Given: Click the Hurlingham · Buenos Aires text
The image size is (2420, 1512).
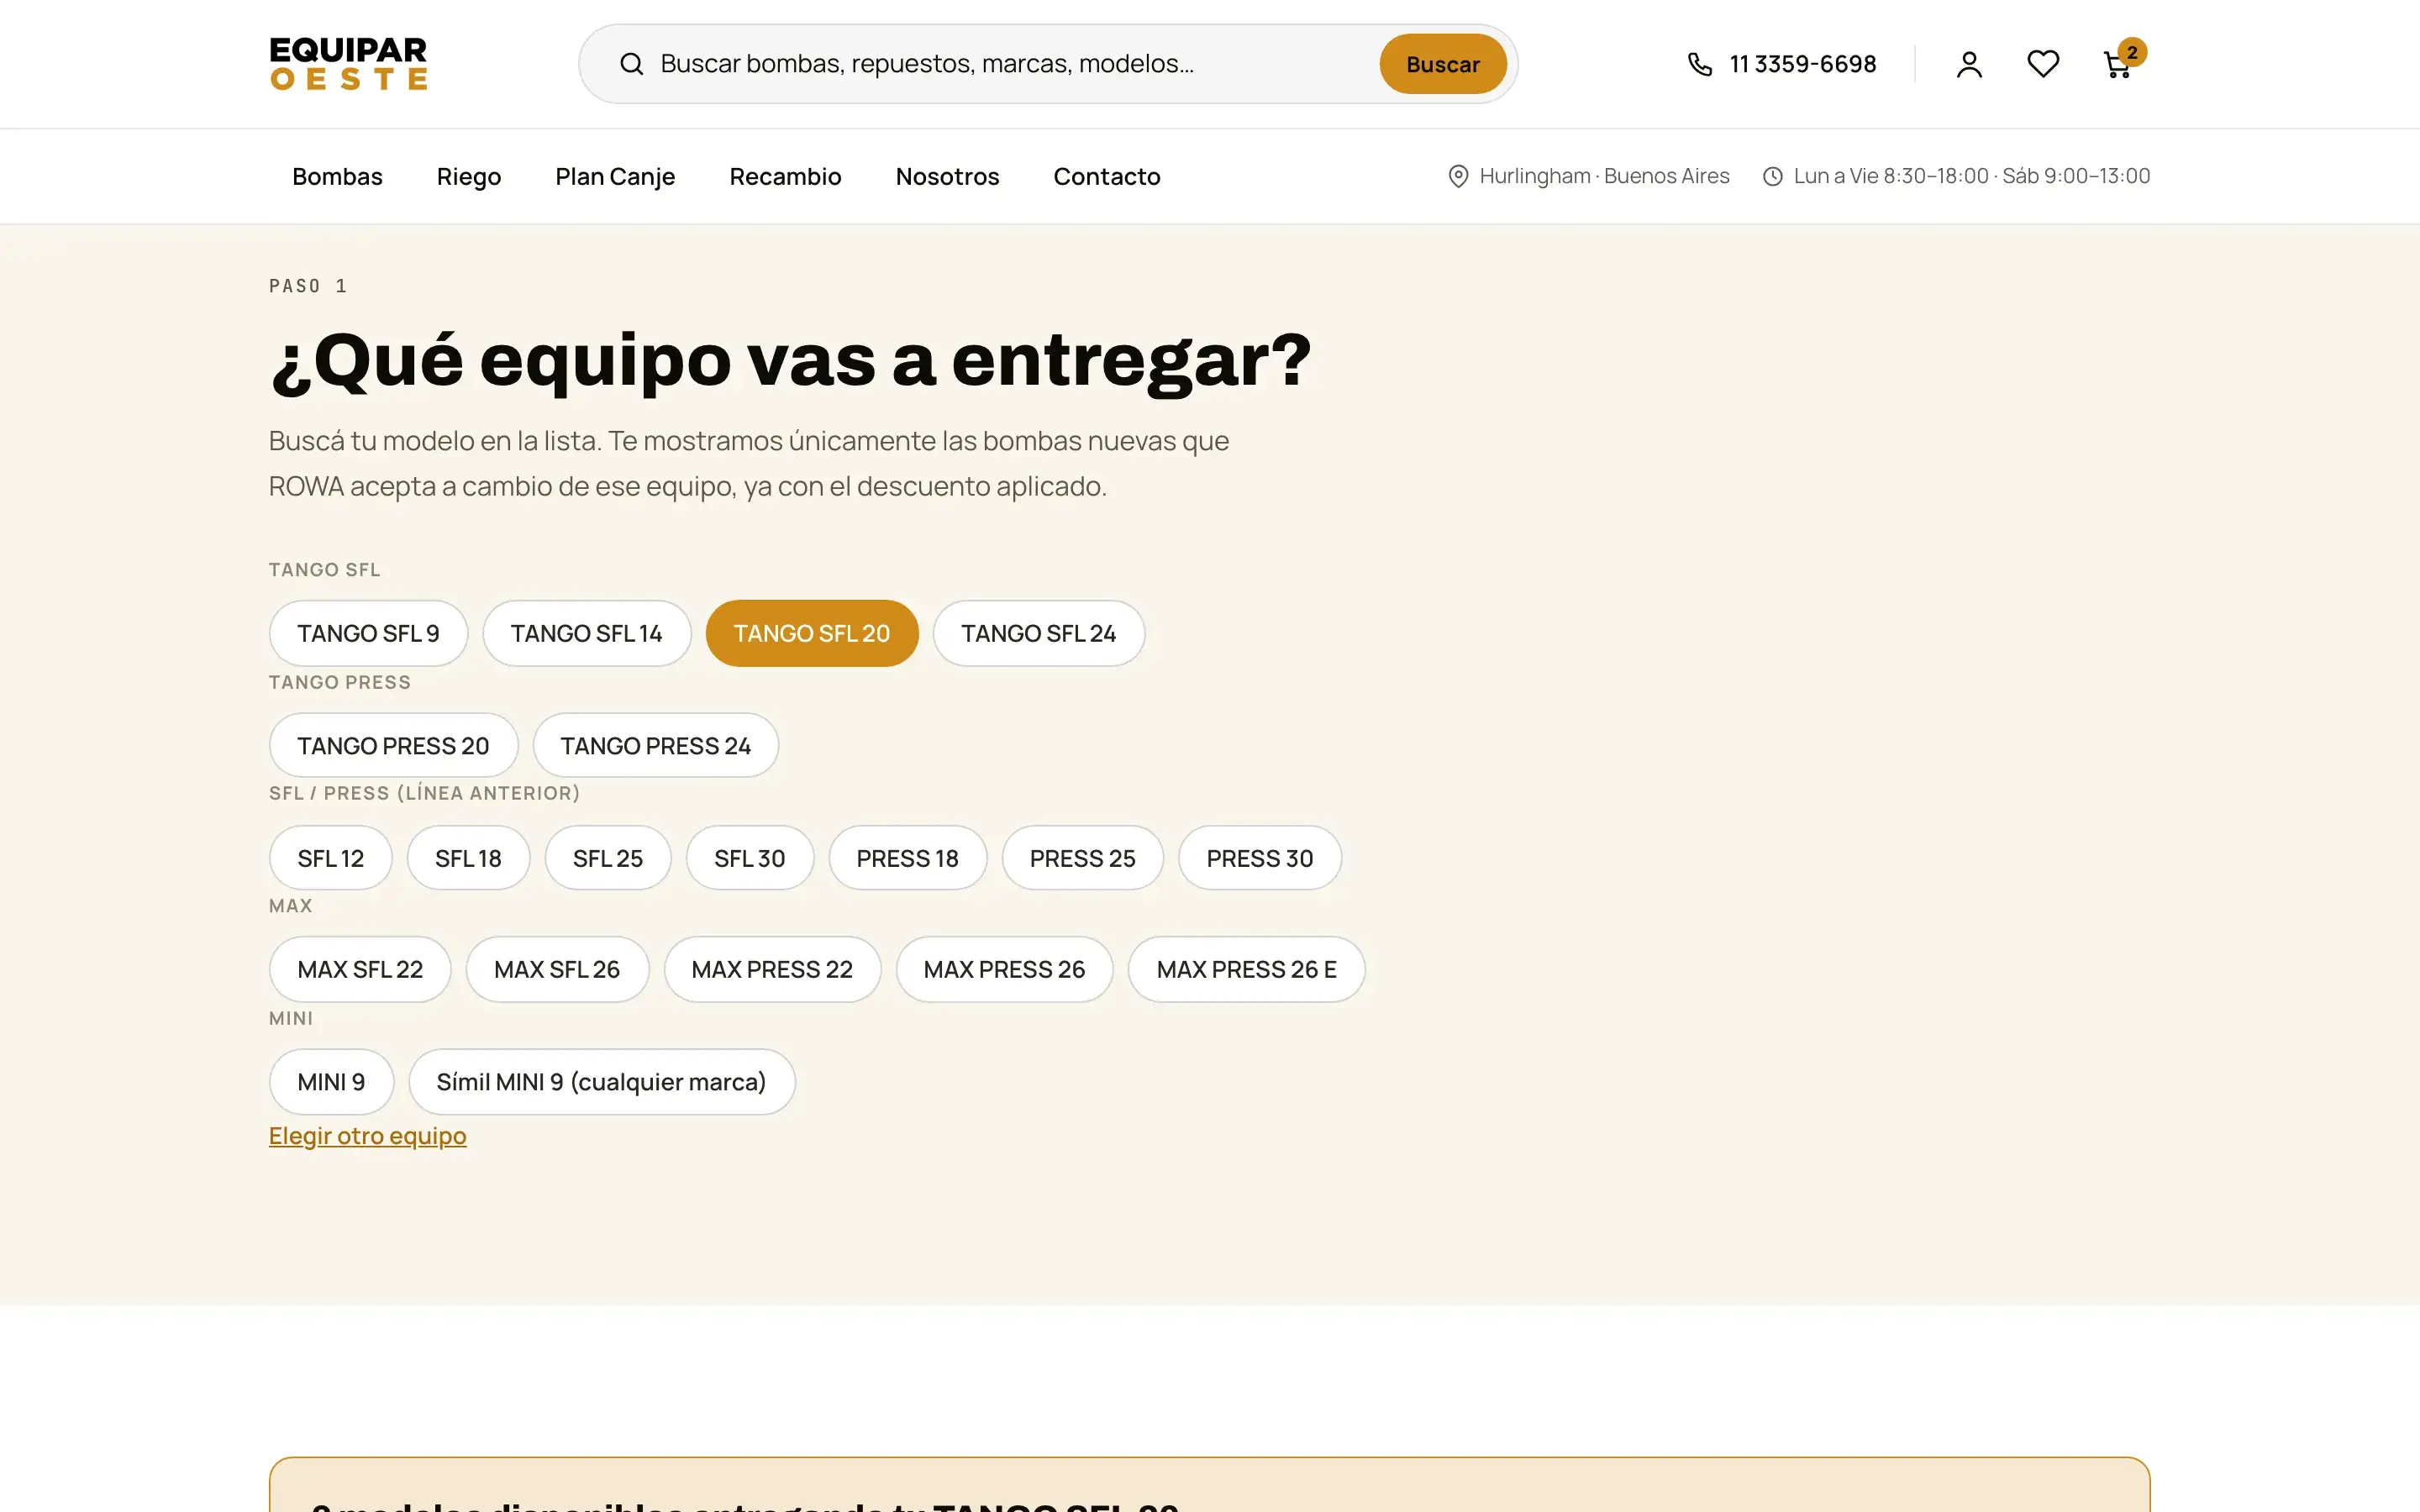Looking at the screenshot, I should pyautogui.click(x=1604, y=176).
